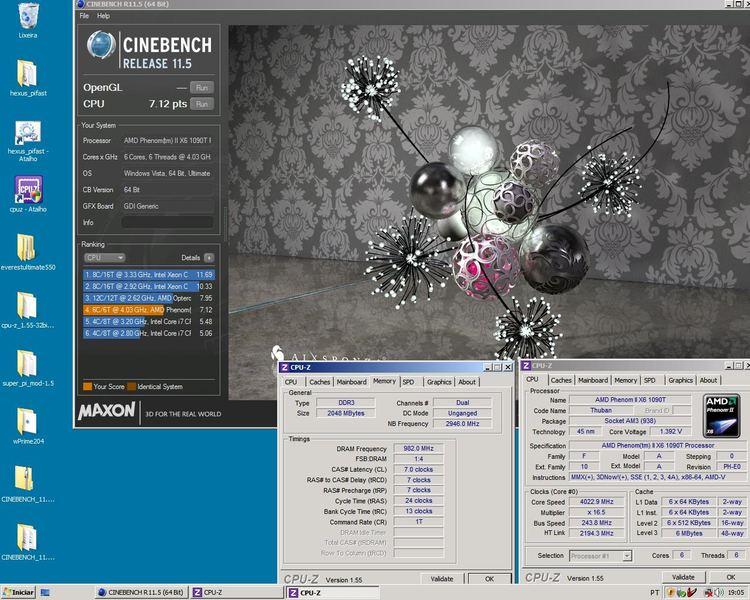Open Graphics tab in Memory CPU-Z window
Viewport: 750px width, 600px height.
point(439,382)
